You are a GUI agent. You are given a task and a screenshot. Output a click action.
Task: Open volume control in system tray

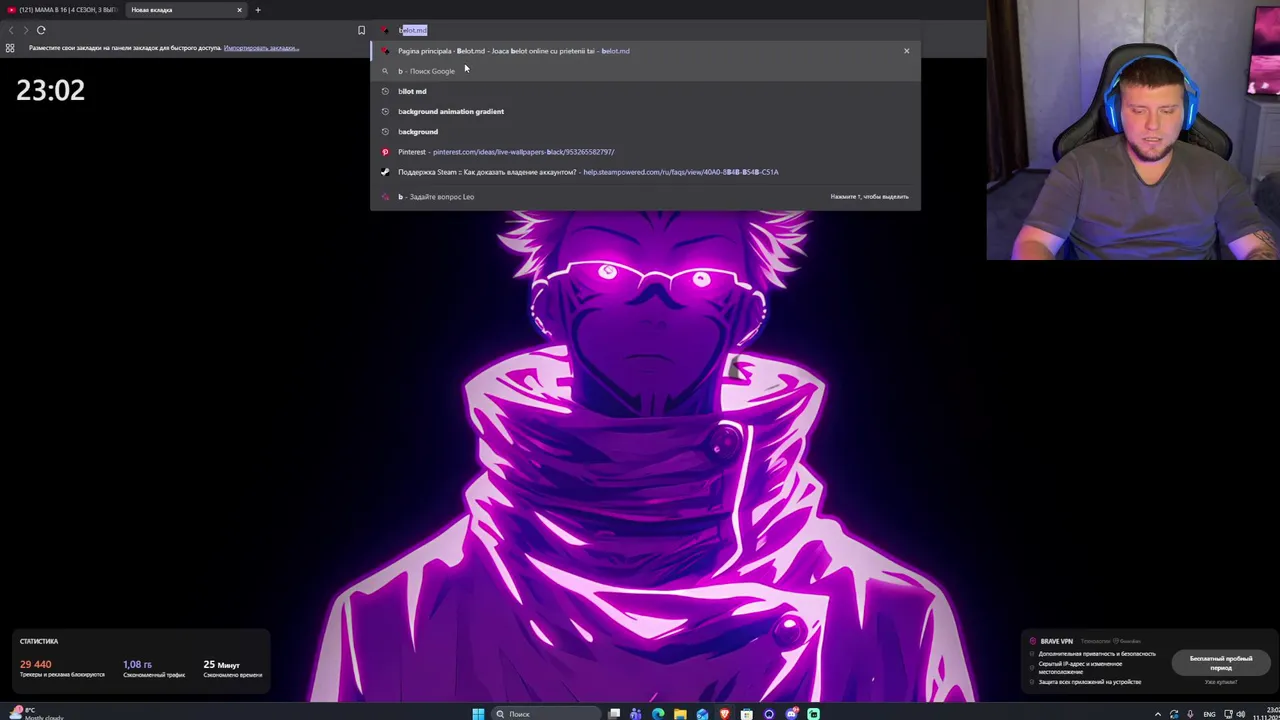click(1241, 714)
